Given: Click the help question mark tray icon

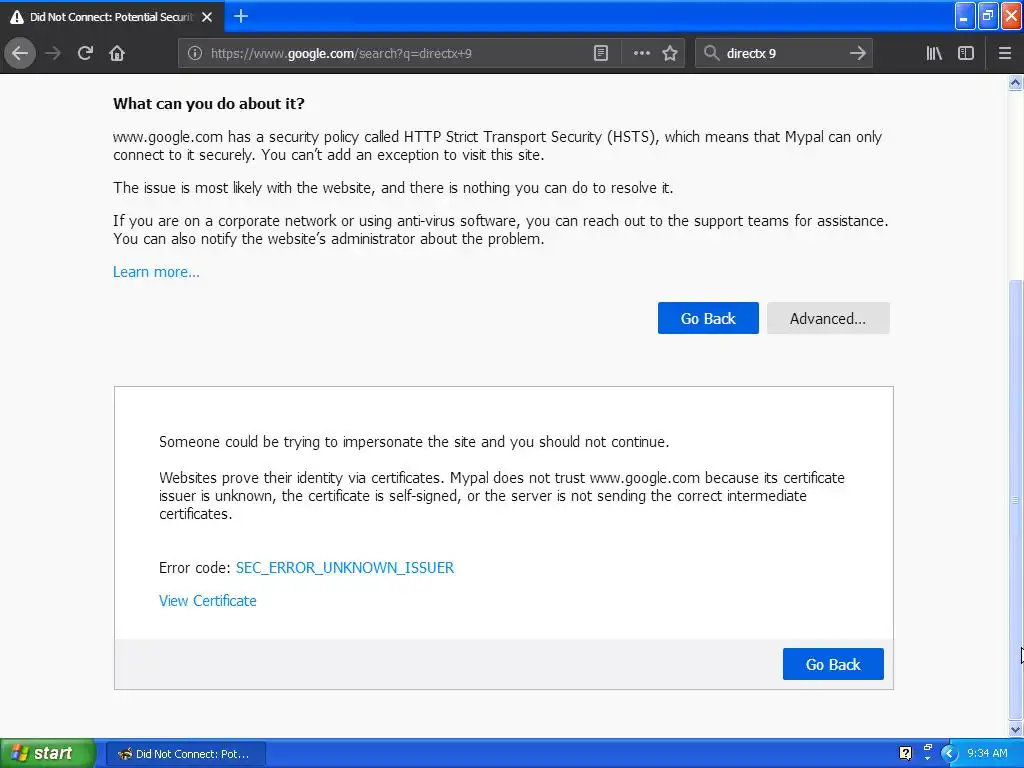Looking at the screenshot, I should pyautogui.click(x=905, y=754).
